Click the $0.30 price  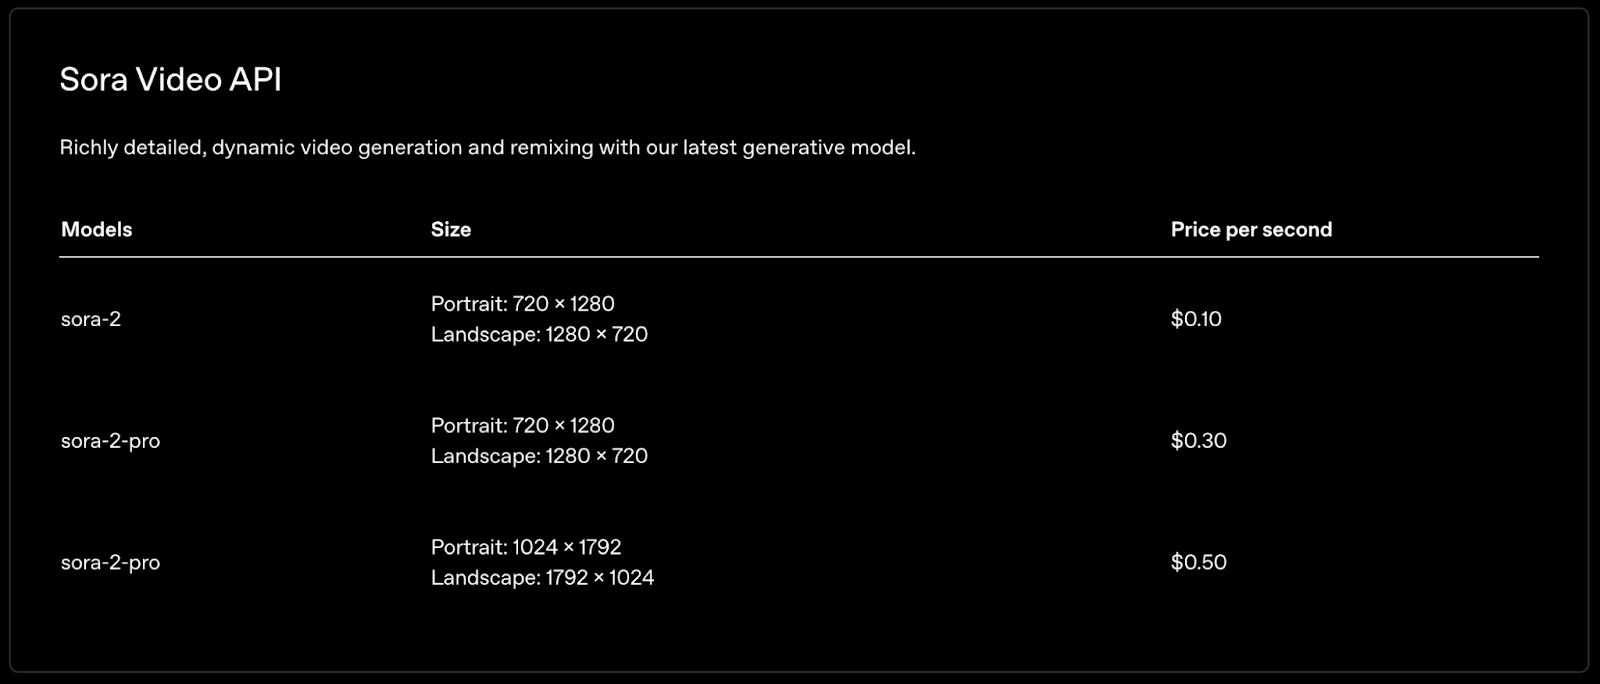click(x=1198, y=441)
